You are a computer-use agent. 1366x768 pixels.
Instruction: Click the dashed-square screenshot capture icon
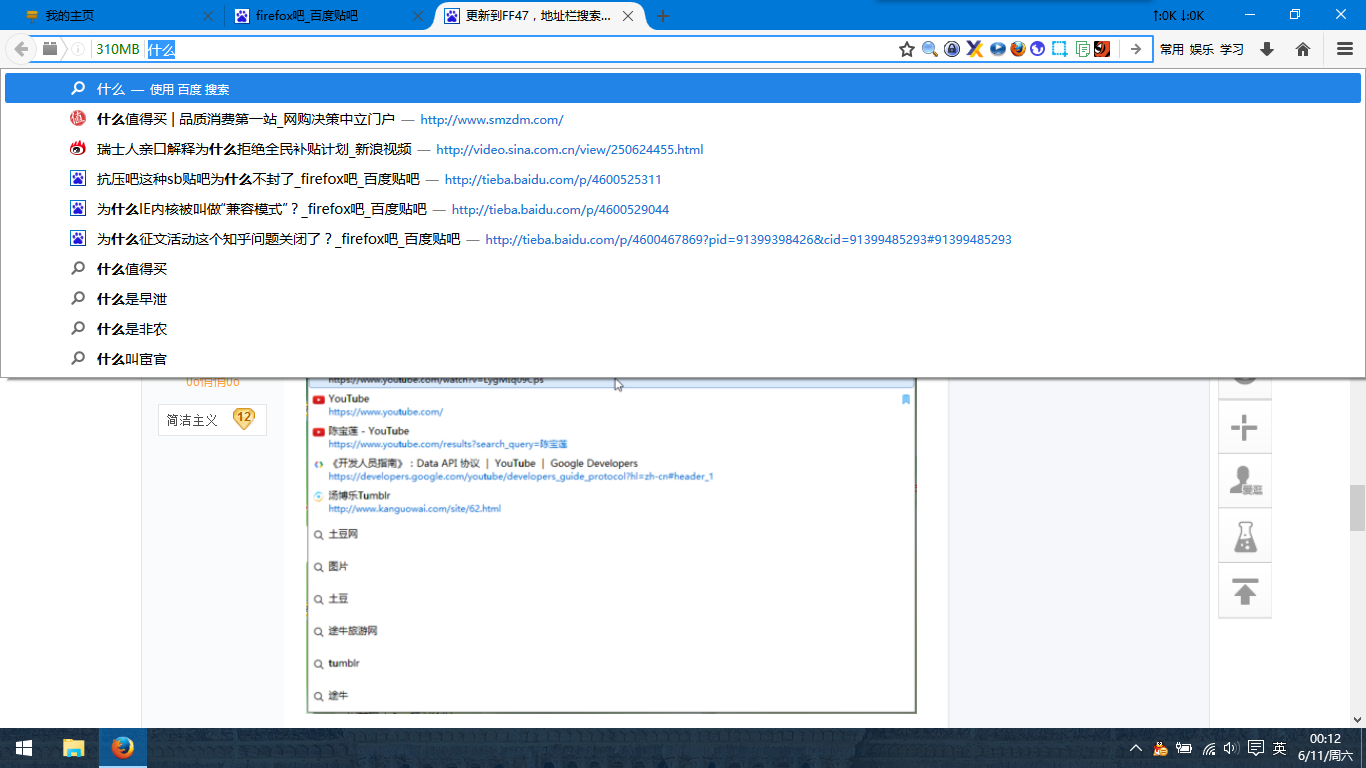1059,49
